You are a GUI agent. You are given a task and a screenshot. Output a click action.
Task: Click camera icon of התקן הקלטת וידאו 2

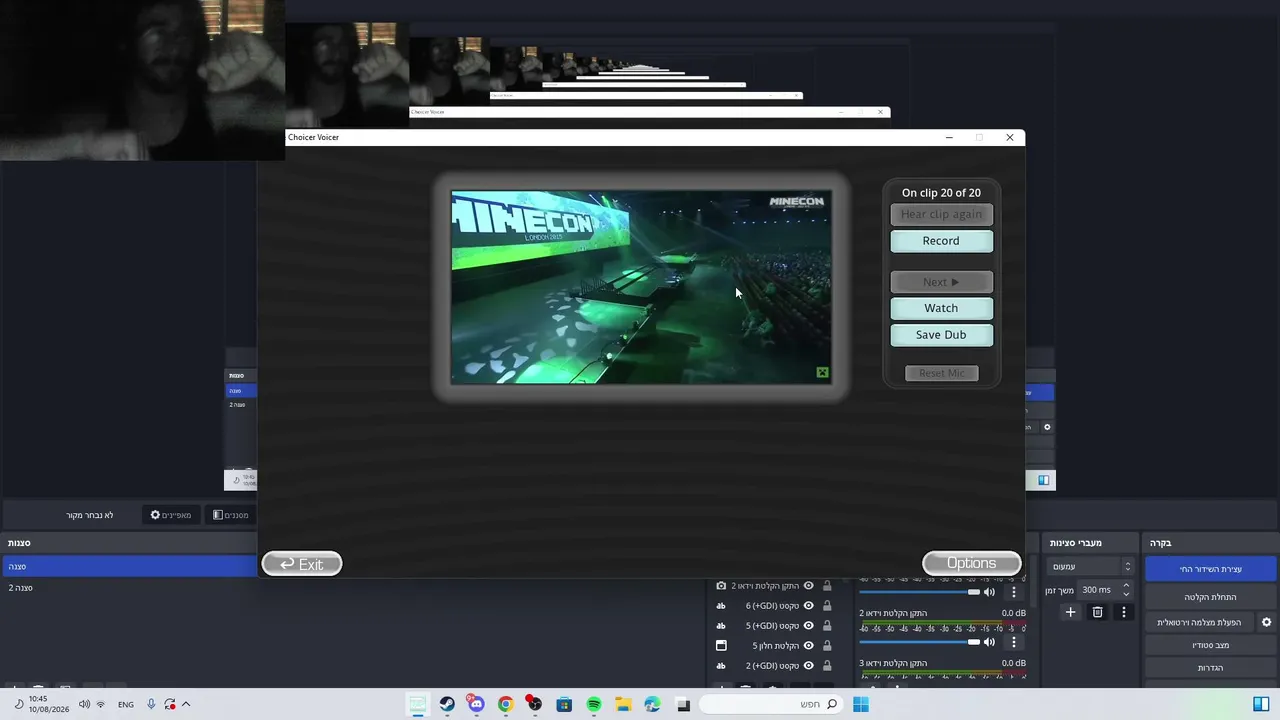click(x=721, y=586)
